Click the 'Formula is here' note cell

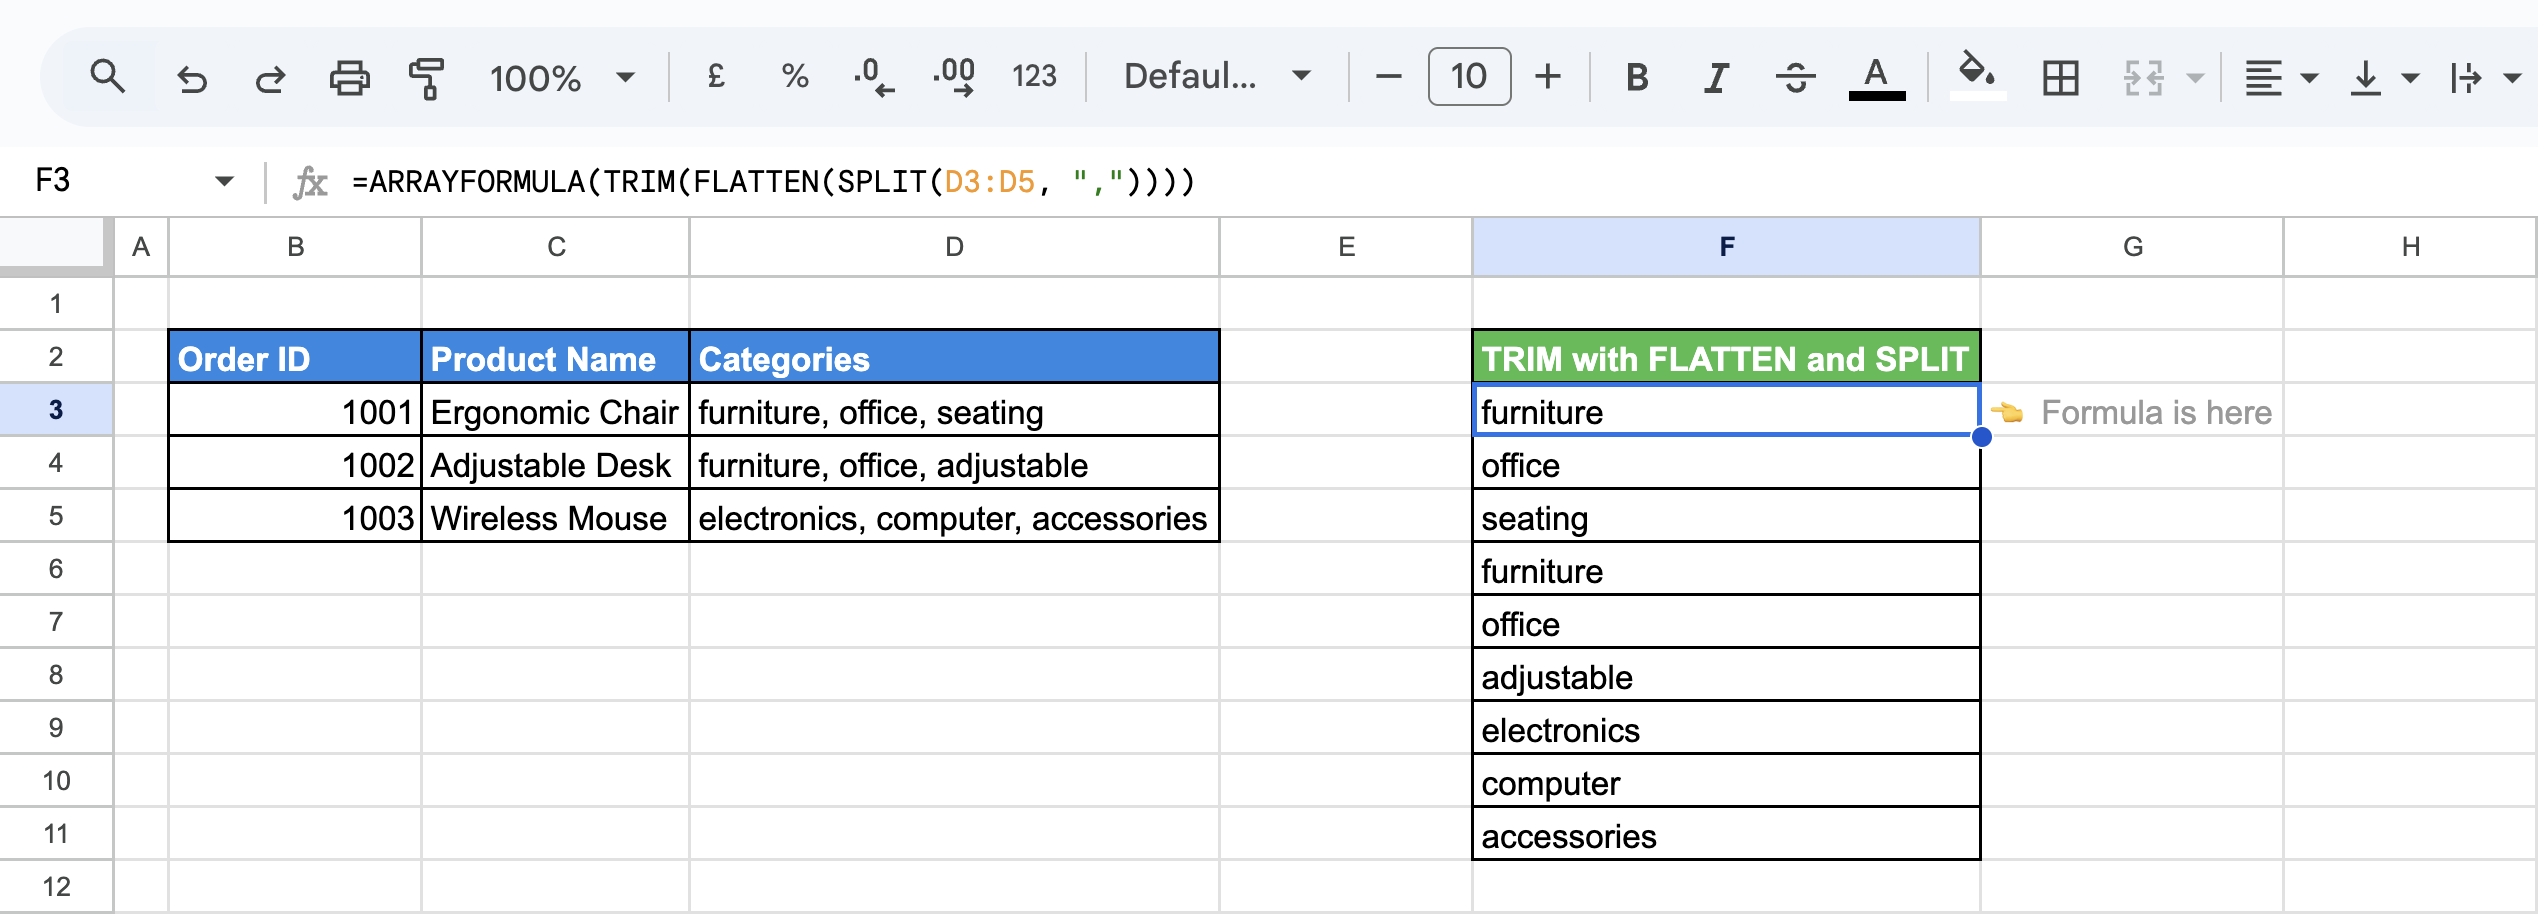2132,411
